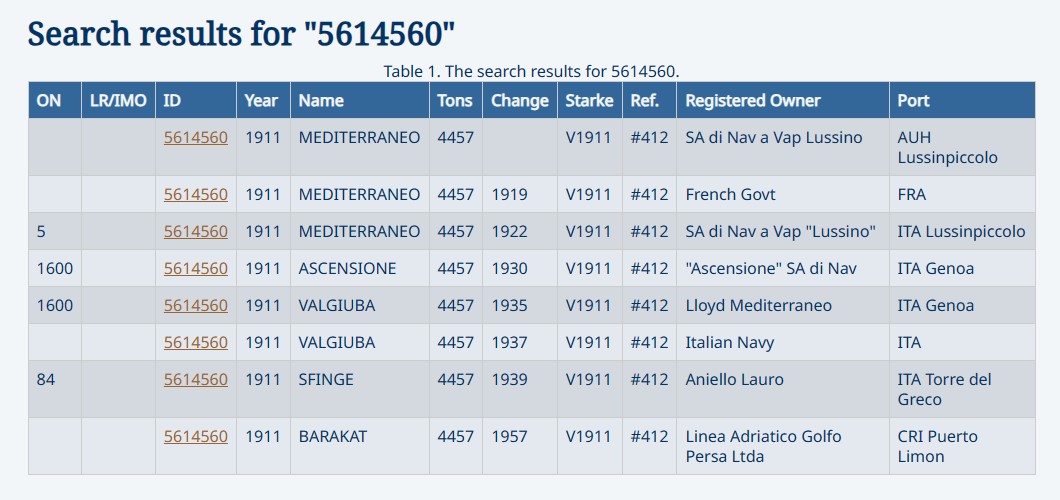The image size is (1060, 500).
Task: Open ID link in ASCENSIONE row
Action: click(195, 269)
